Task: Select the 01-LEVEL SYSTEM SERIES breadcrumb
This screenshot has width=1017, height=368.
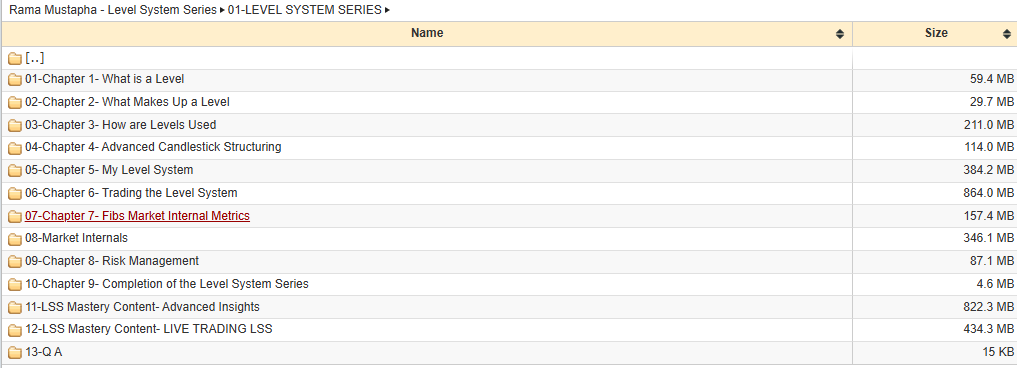Action: pyautogui.click(x=305, y=10)
